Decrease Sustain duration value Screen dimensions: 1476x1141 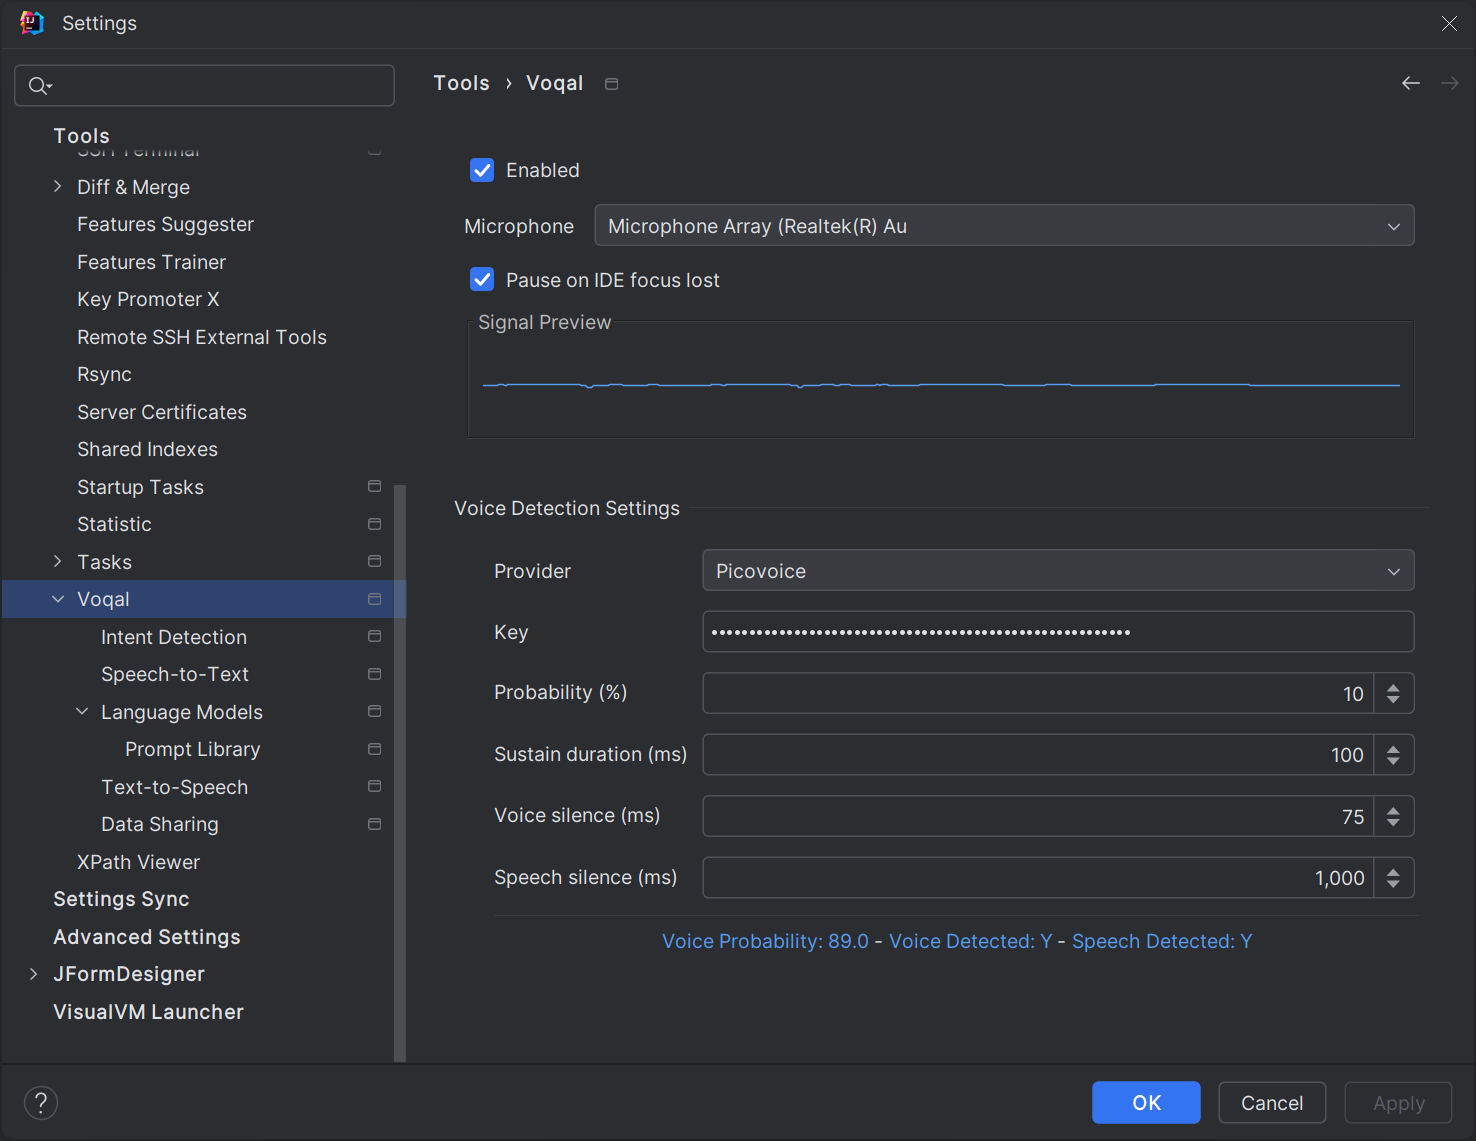pos(1393,763)
